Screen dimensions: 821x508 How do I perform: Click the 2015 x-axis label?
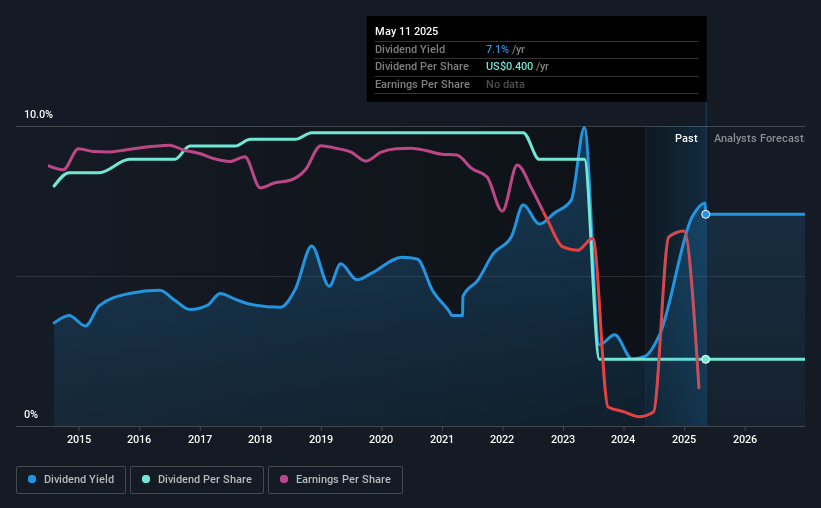point(79,439)
